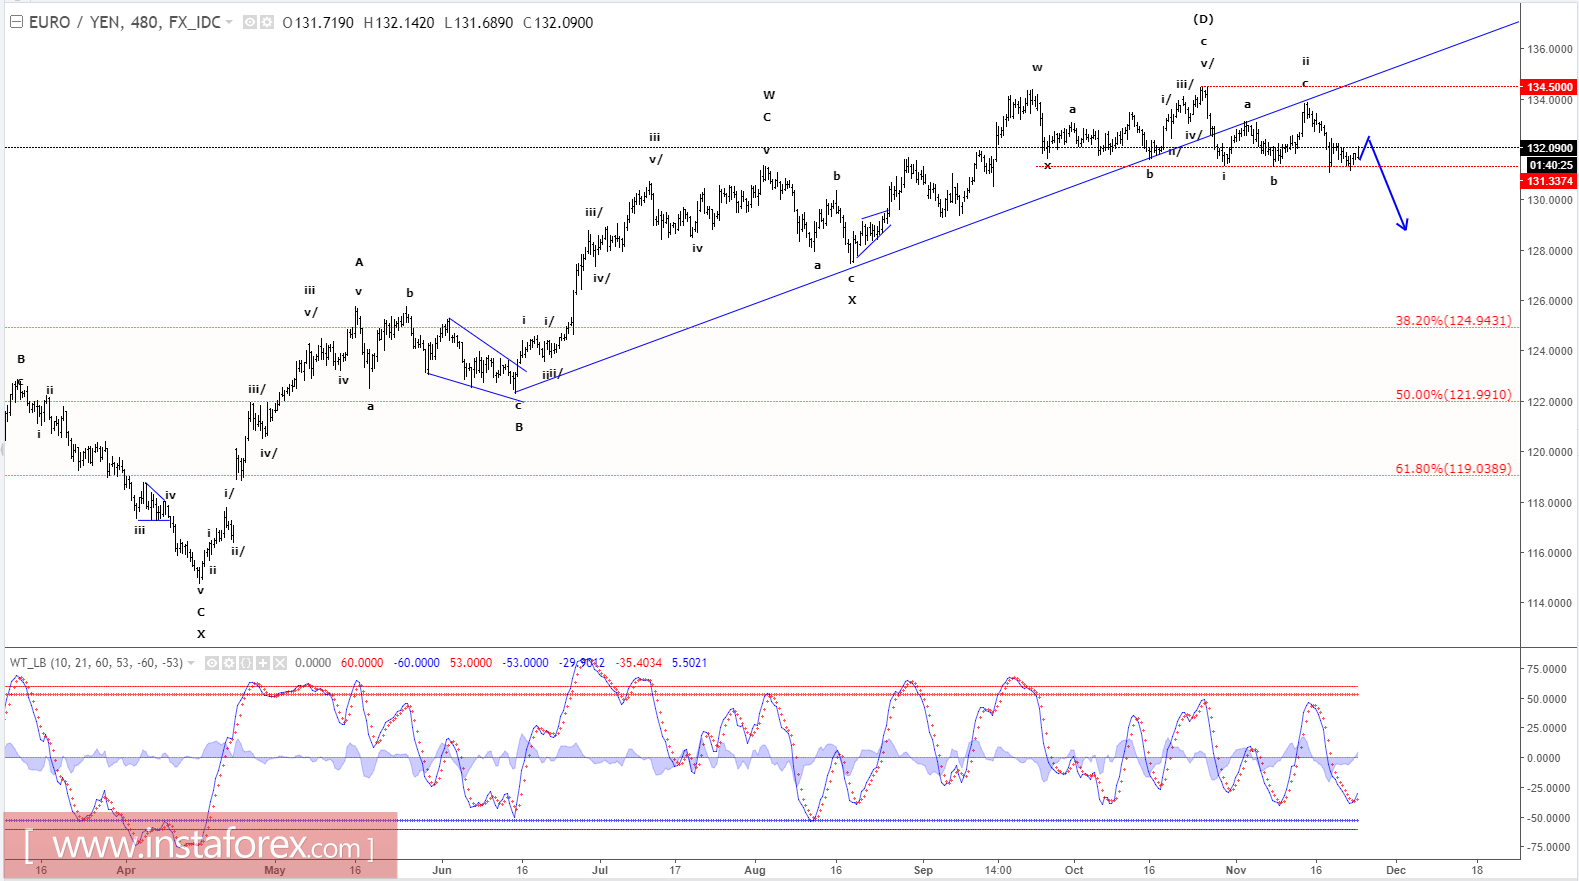Click the bar countdown timer 01:40:25
1579x881 pixels.
coord(1549,165)
